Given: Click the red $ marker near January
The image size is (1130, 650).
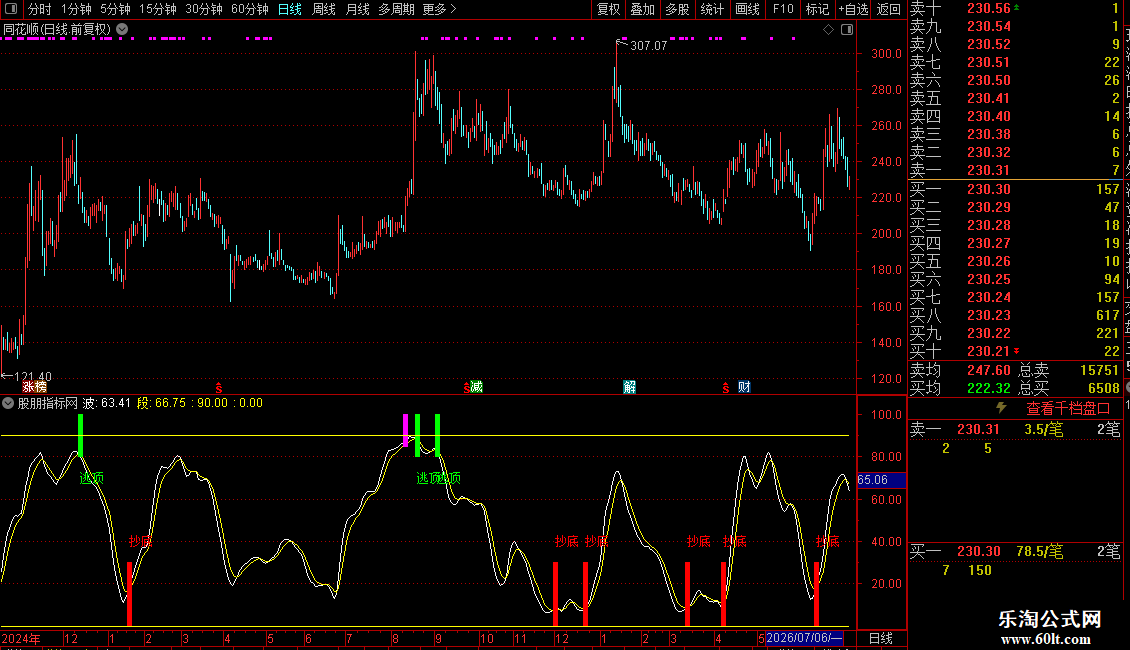Looking at the screenshot, I should 218,388.
